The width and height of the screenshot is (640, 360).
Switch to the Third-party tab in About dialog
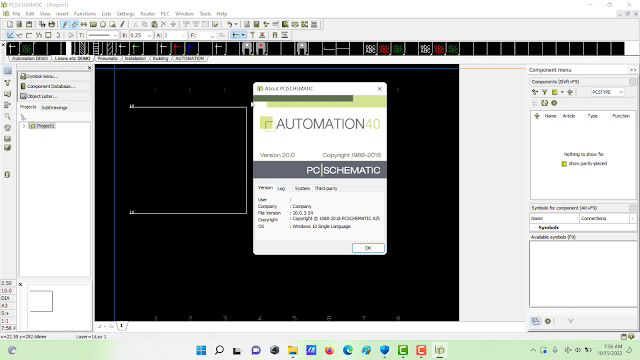pos(326,189)
